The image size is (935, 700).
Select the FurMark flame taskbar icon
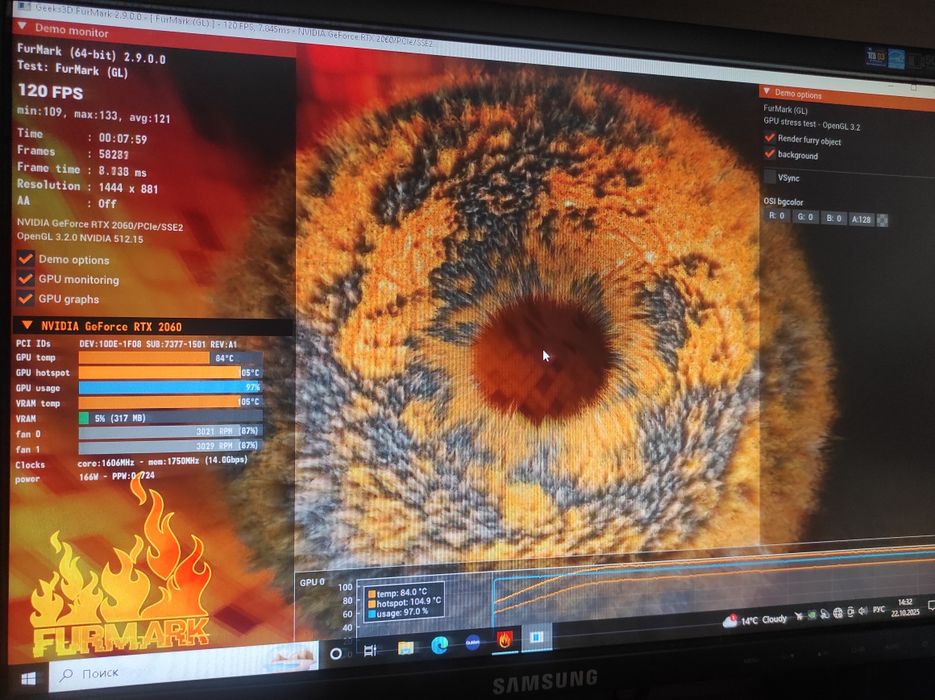click(x=504, y=640)
